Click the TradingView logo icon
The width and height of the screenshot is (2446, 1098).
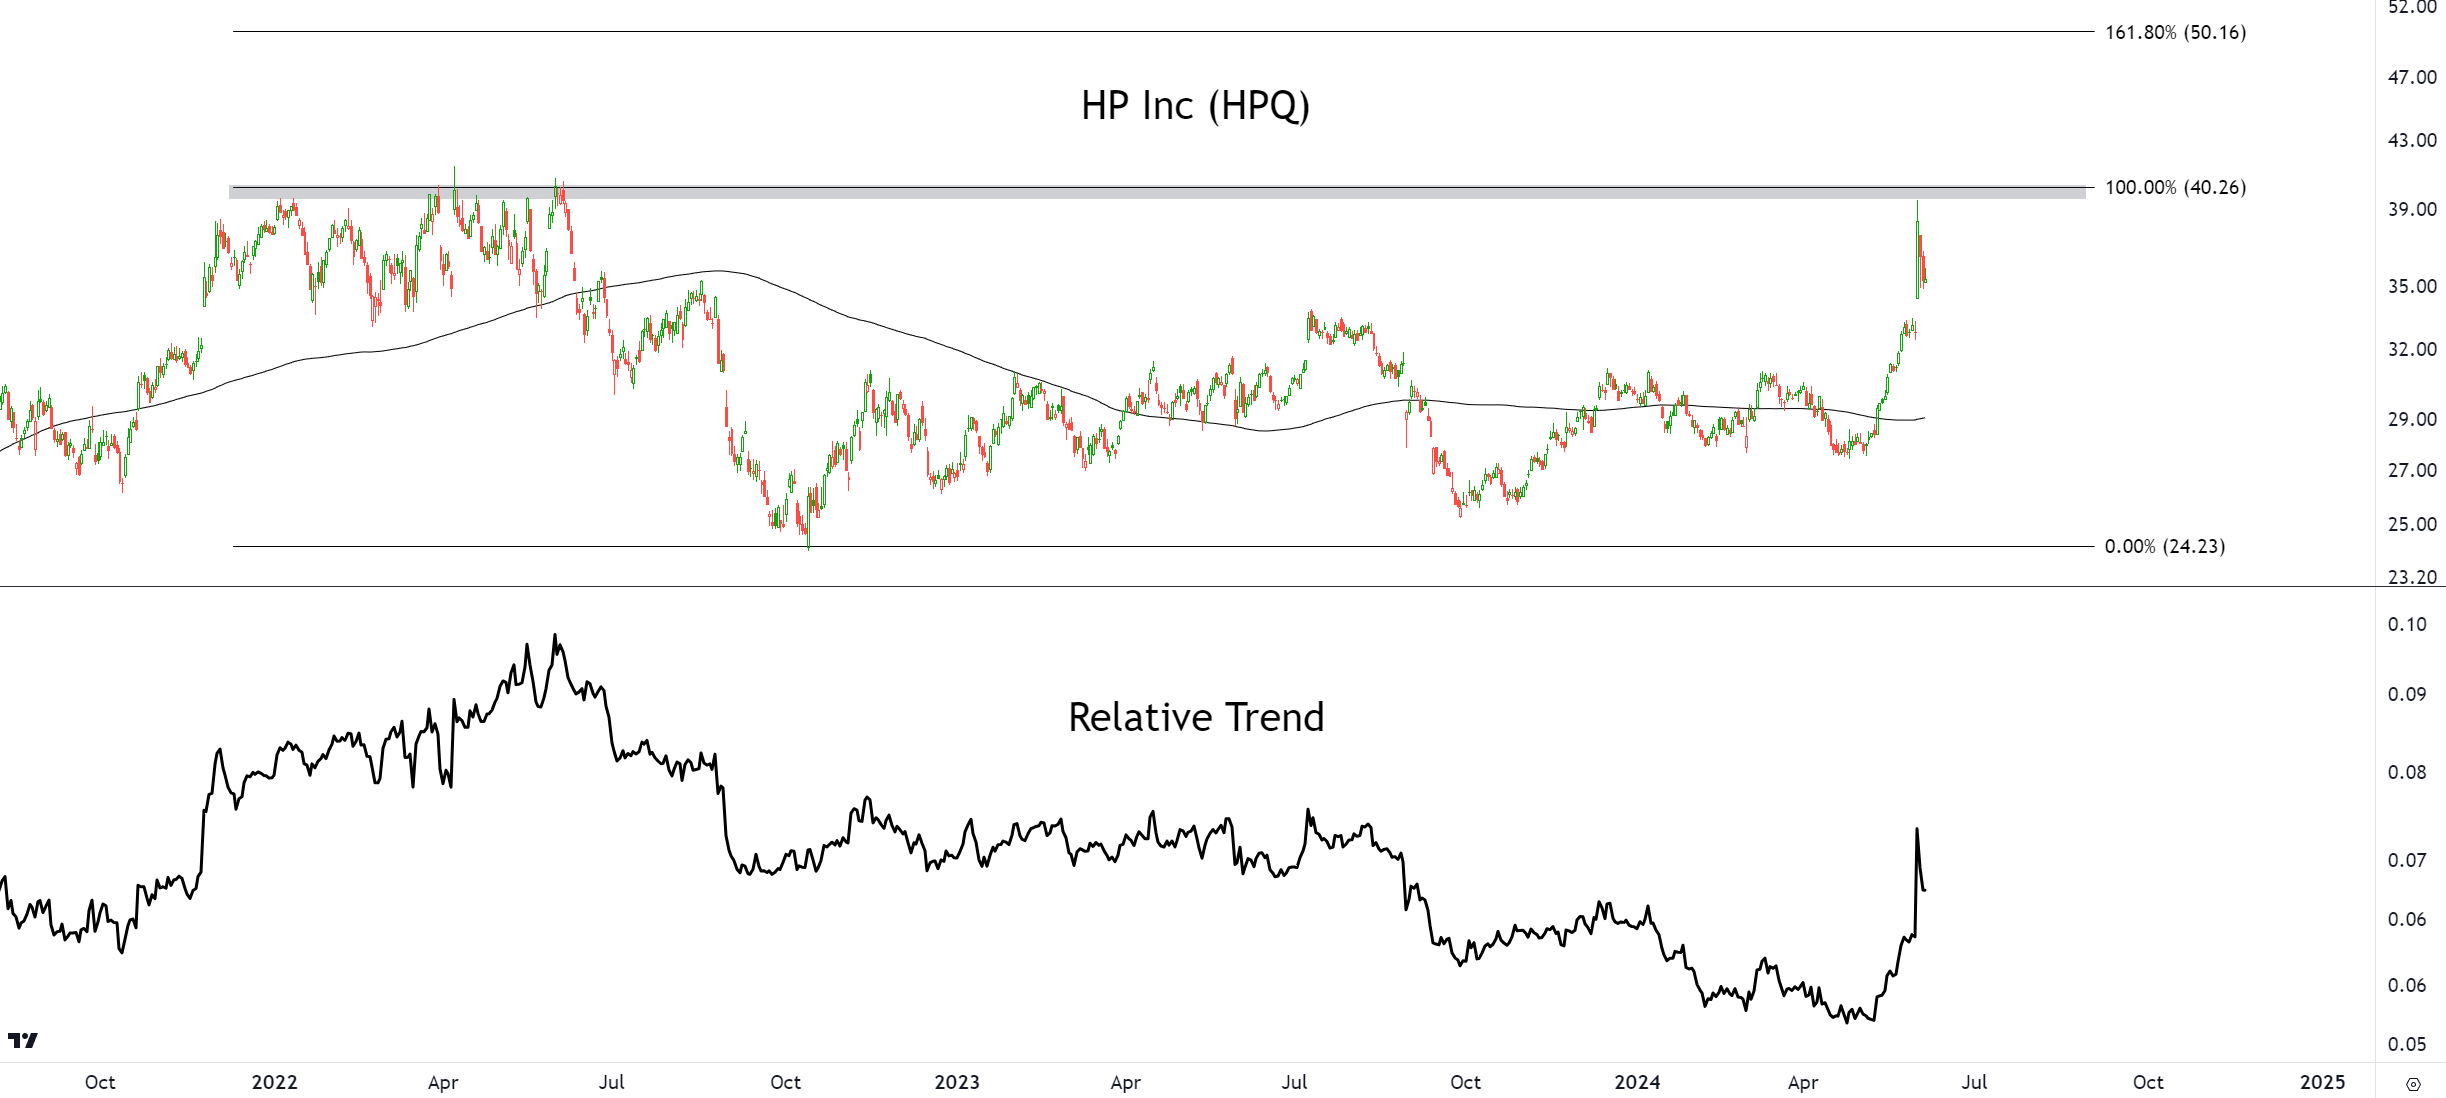point(22,1041)
